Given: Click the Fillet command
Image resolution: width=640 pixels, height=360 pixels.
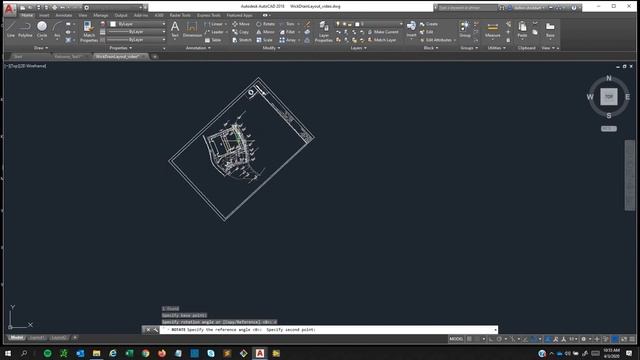Looking at the screenshot, I should (x=287, y=32).
